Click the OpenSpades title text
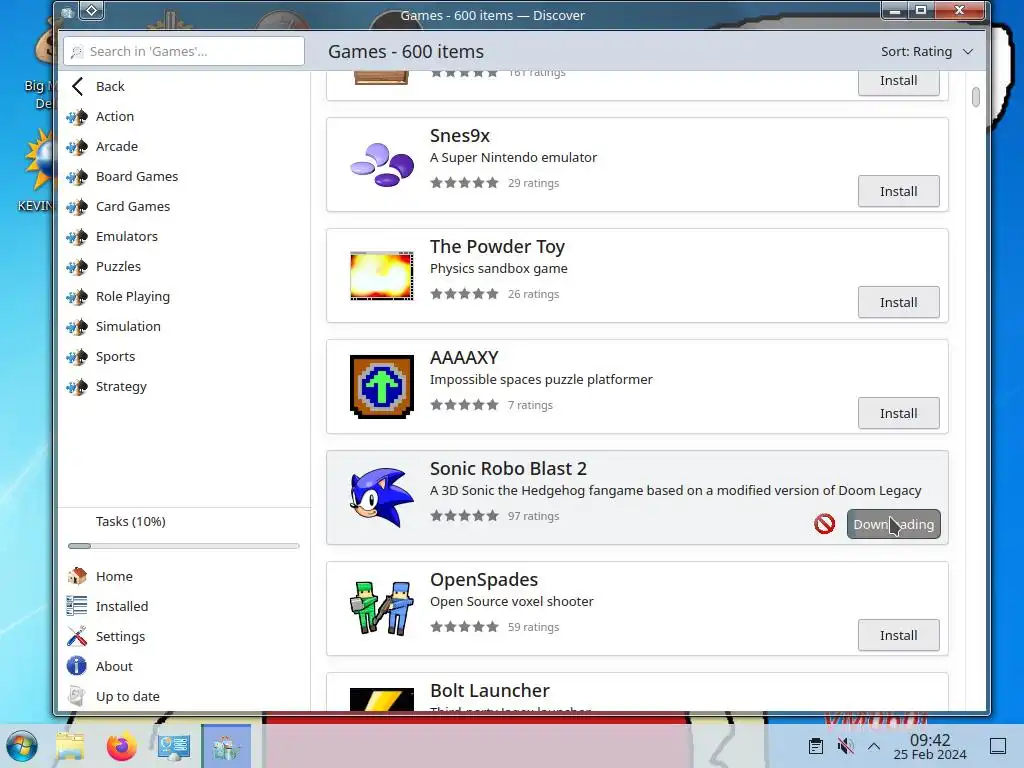The image size is (1024, 768). 484,580
